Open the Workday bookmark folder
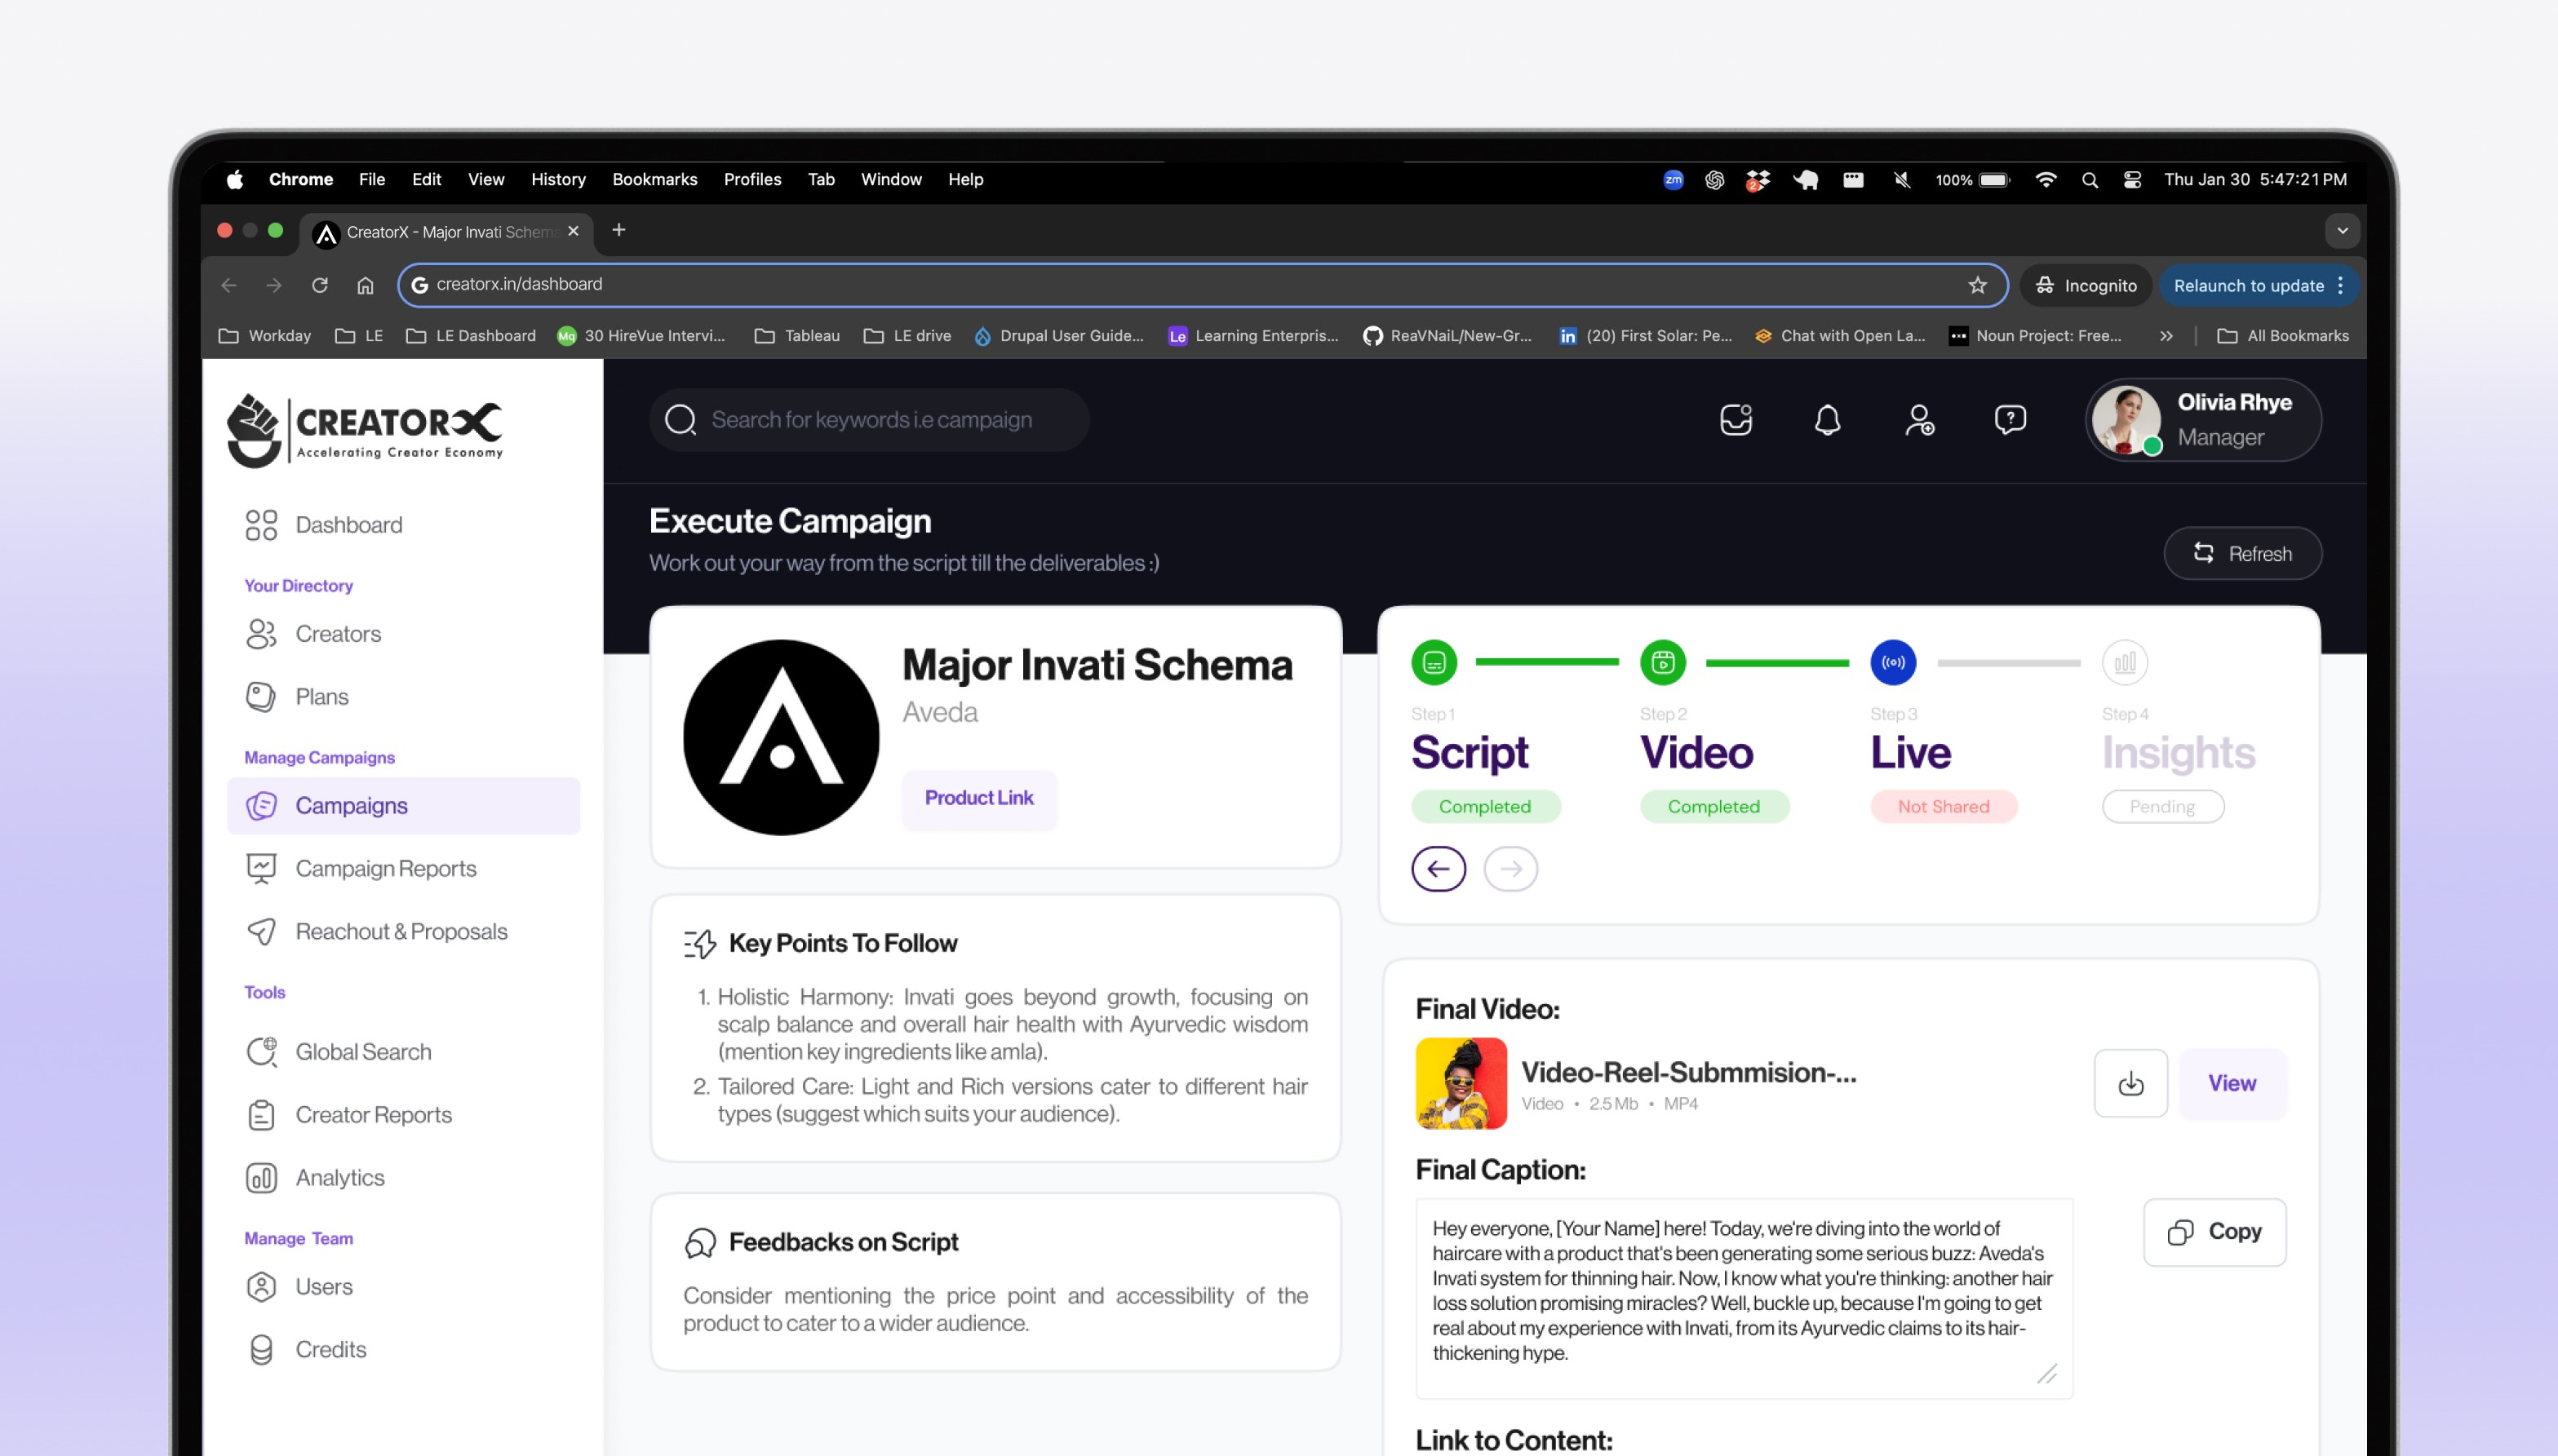The height and width of the screenshot is (1456, 2558). pos(265,336)
